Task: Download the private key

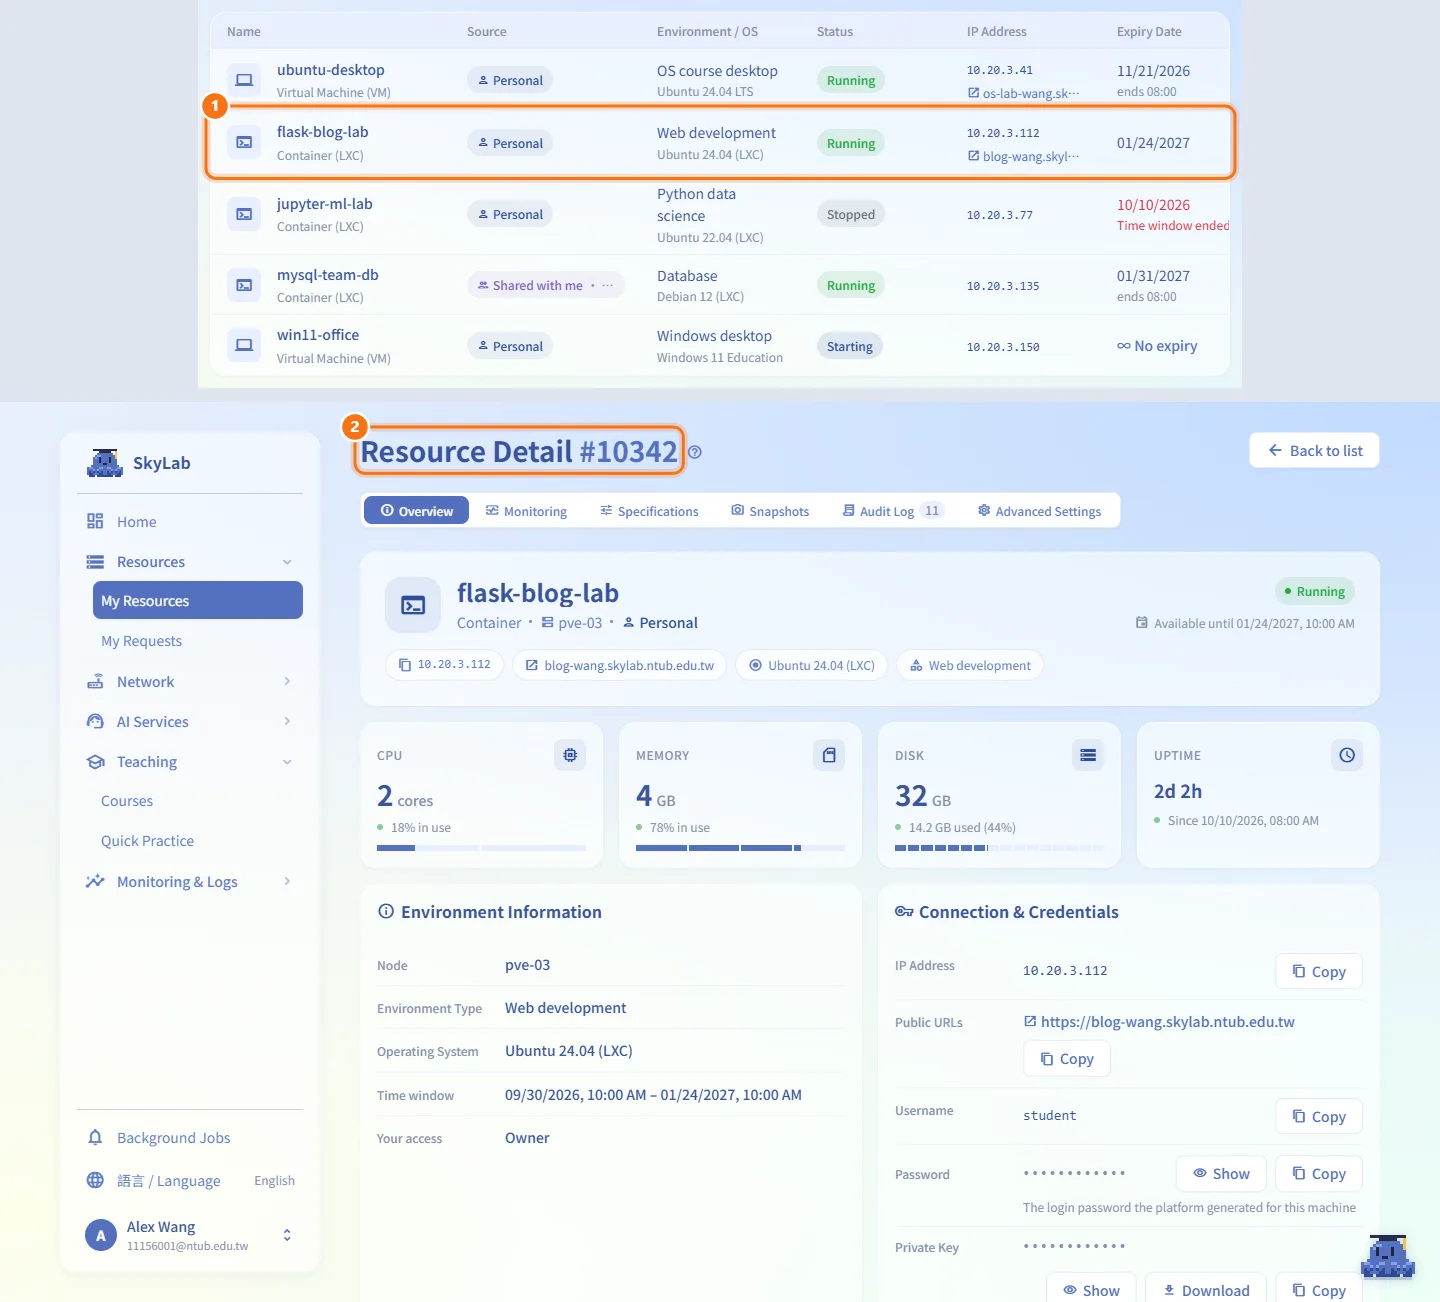Action: pos(1206,1290)
